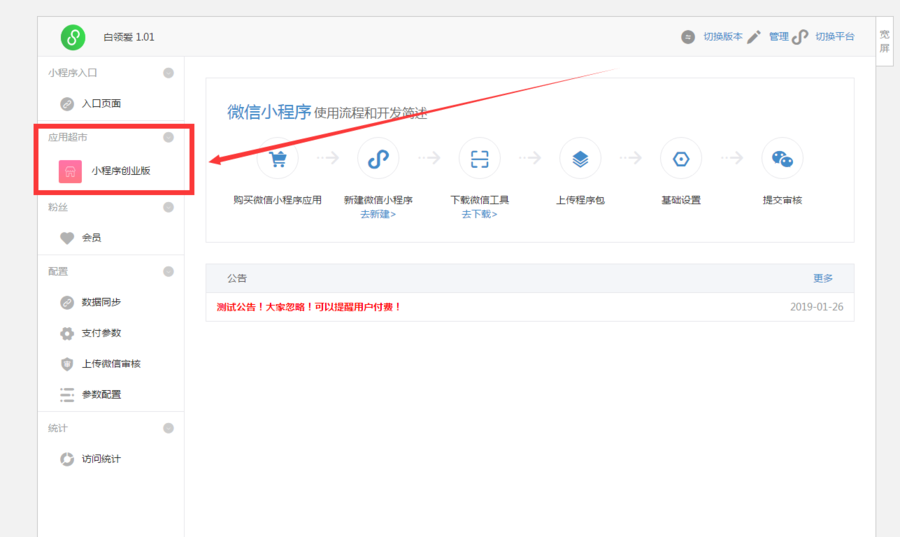
Task: Toggle 宽屏 widescreen mode
Action: [x=885, y=41]
